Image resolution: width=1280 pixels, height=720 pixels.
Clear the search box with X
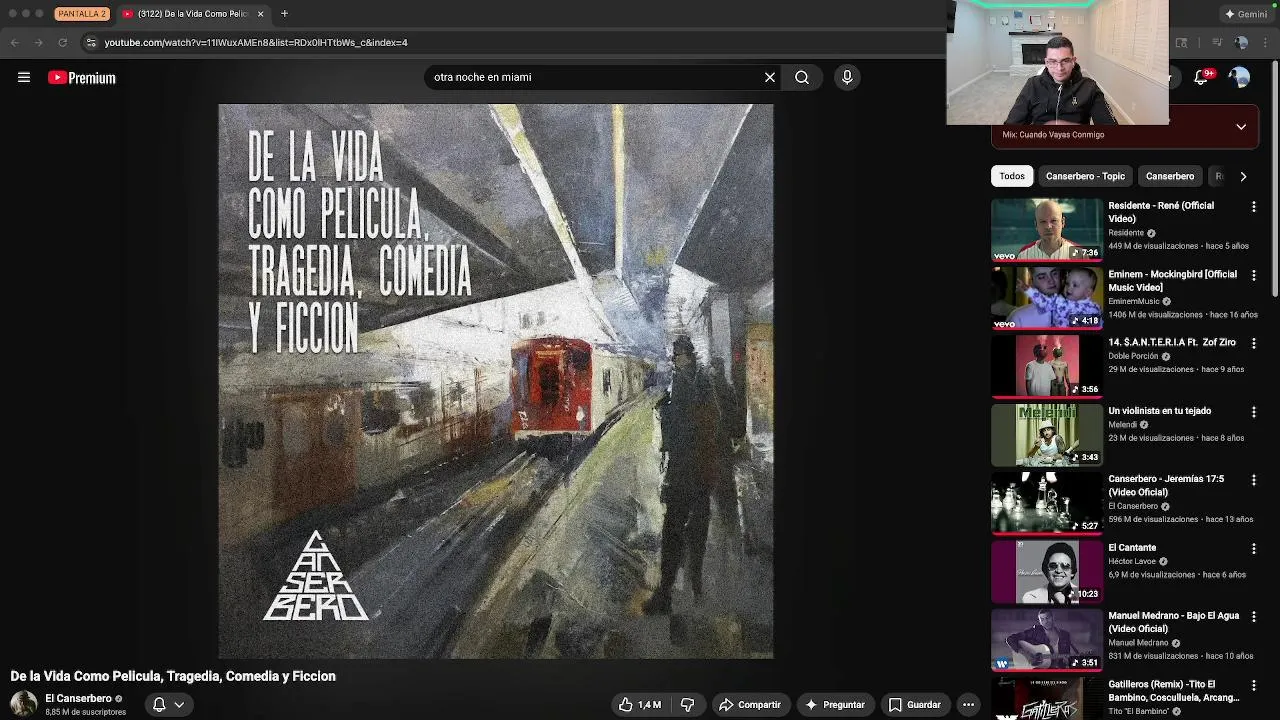tap(770, 77)
